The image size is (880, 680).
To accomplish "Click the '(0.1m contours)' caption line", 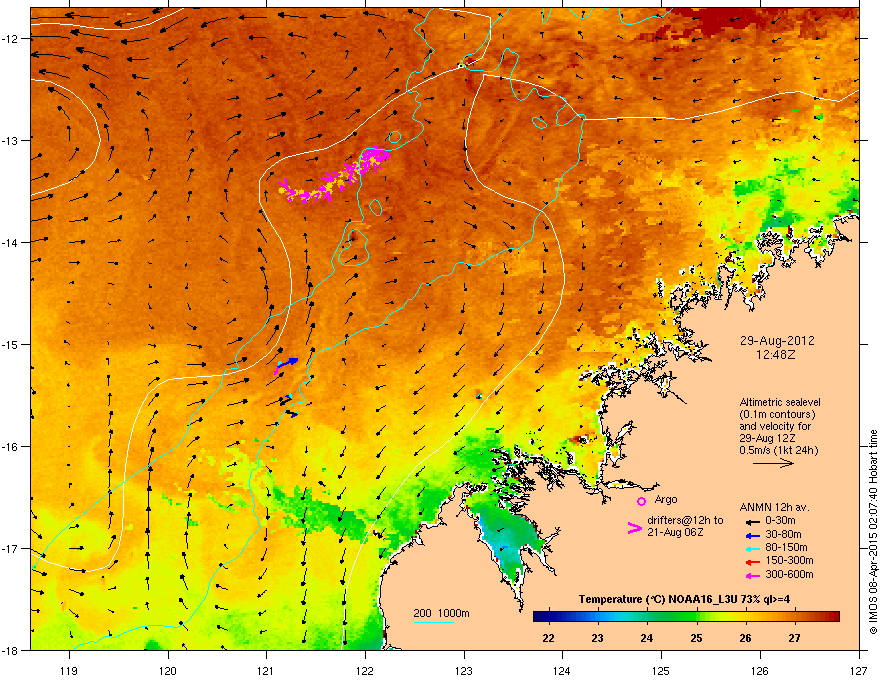I will (777, 414).
